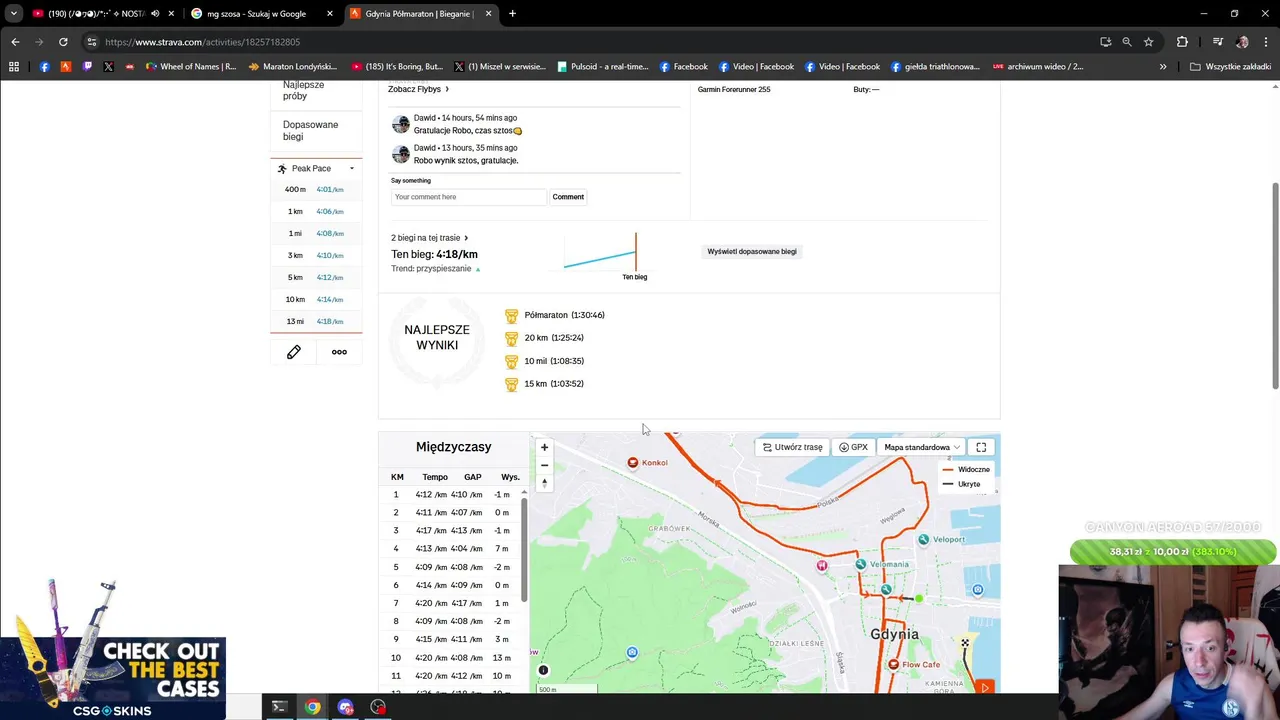This screenshot has width=1280, height=720.
Task: Go back with browser back arrow
Action: (x=15, y=42)
